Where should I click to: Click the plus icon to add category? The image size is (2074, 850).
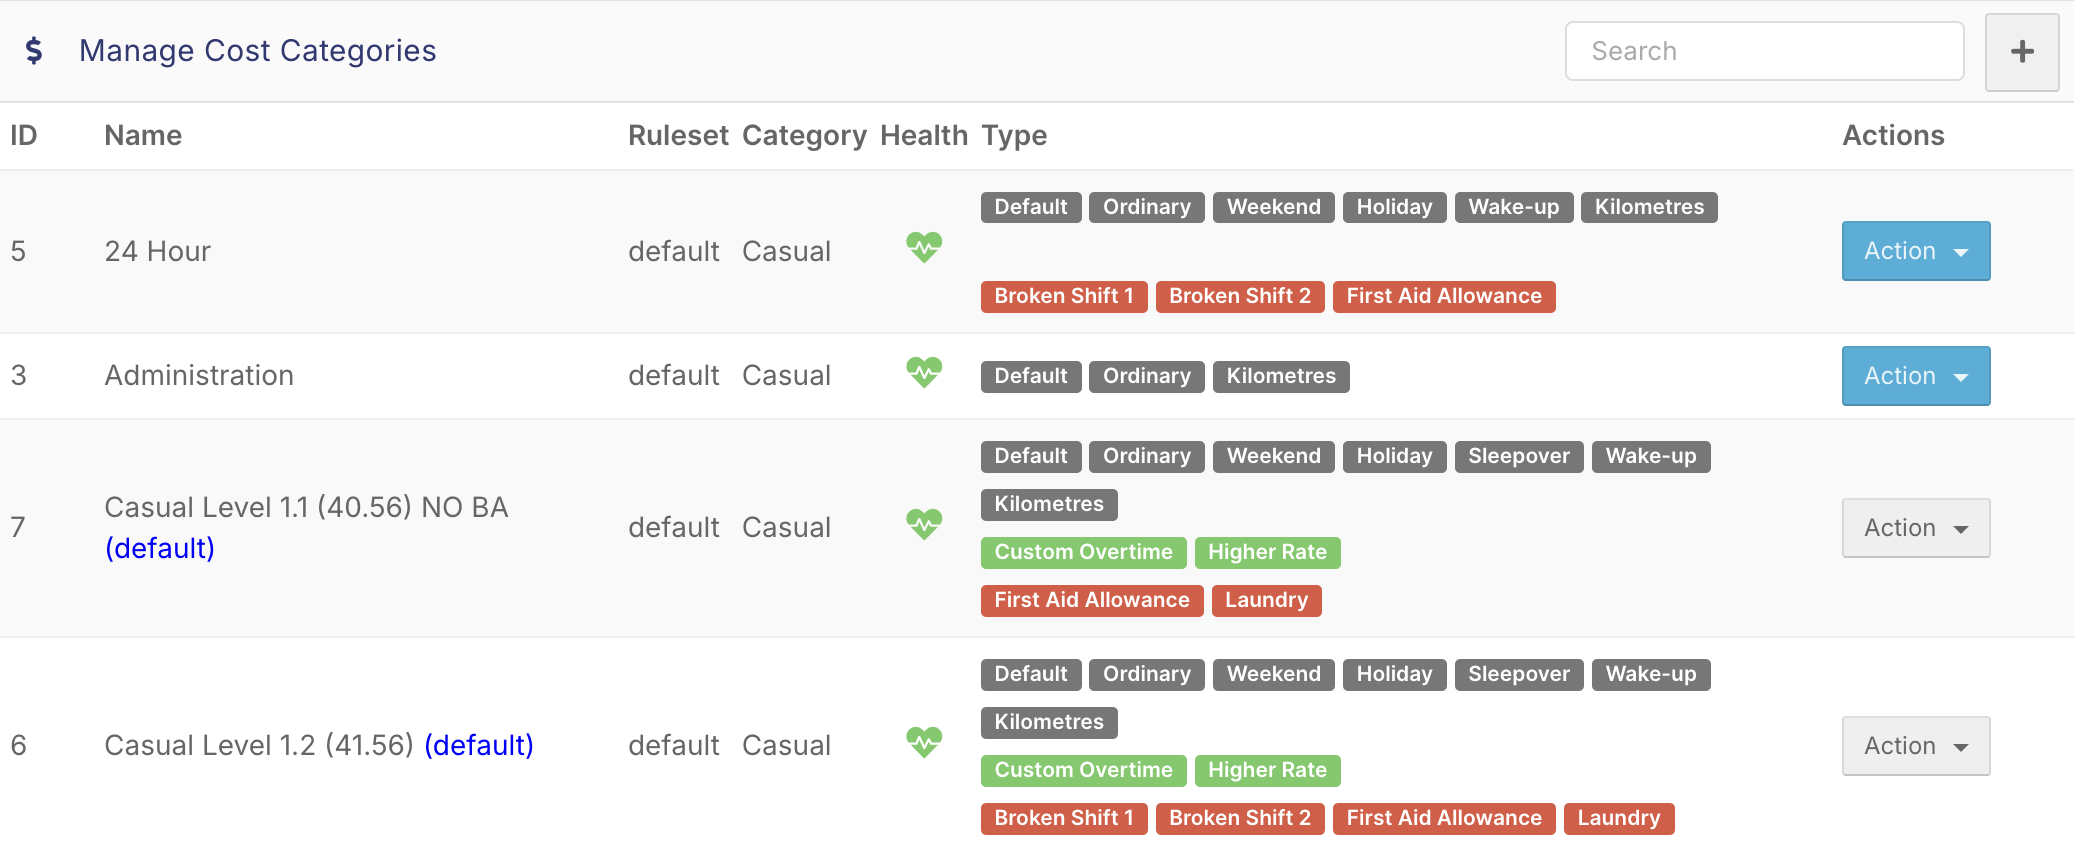click(x=2021, y=52)
